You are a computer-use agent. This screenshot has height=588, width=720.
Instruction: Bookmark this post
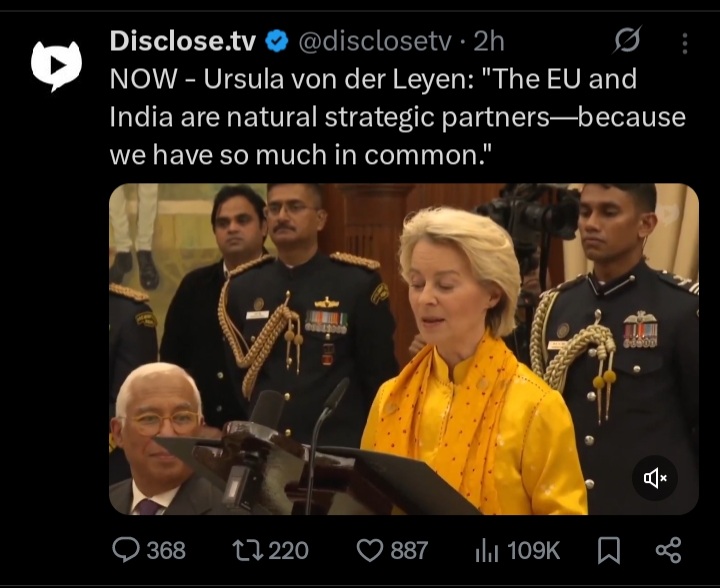[x=609, y=550]
